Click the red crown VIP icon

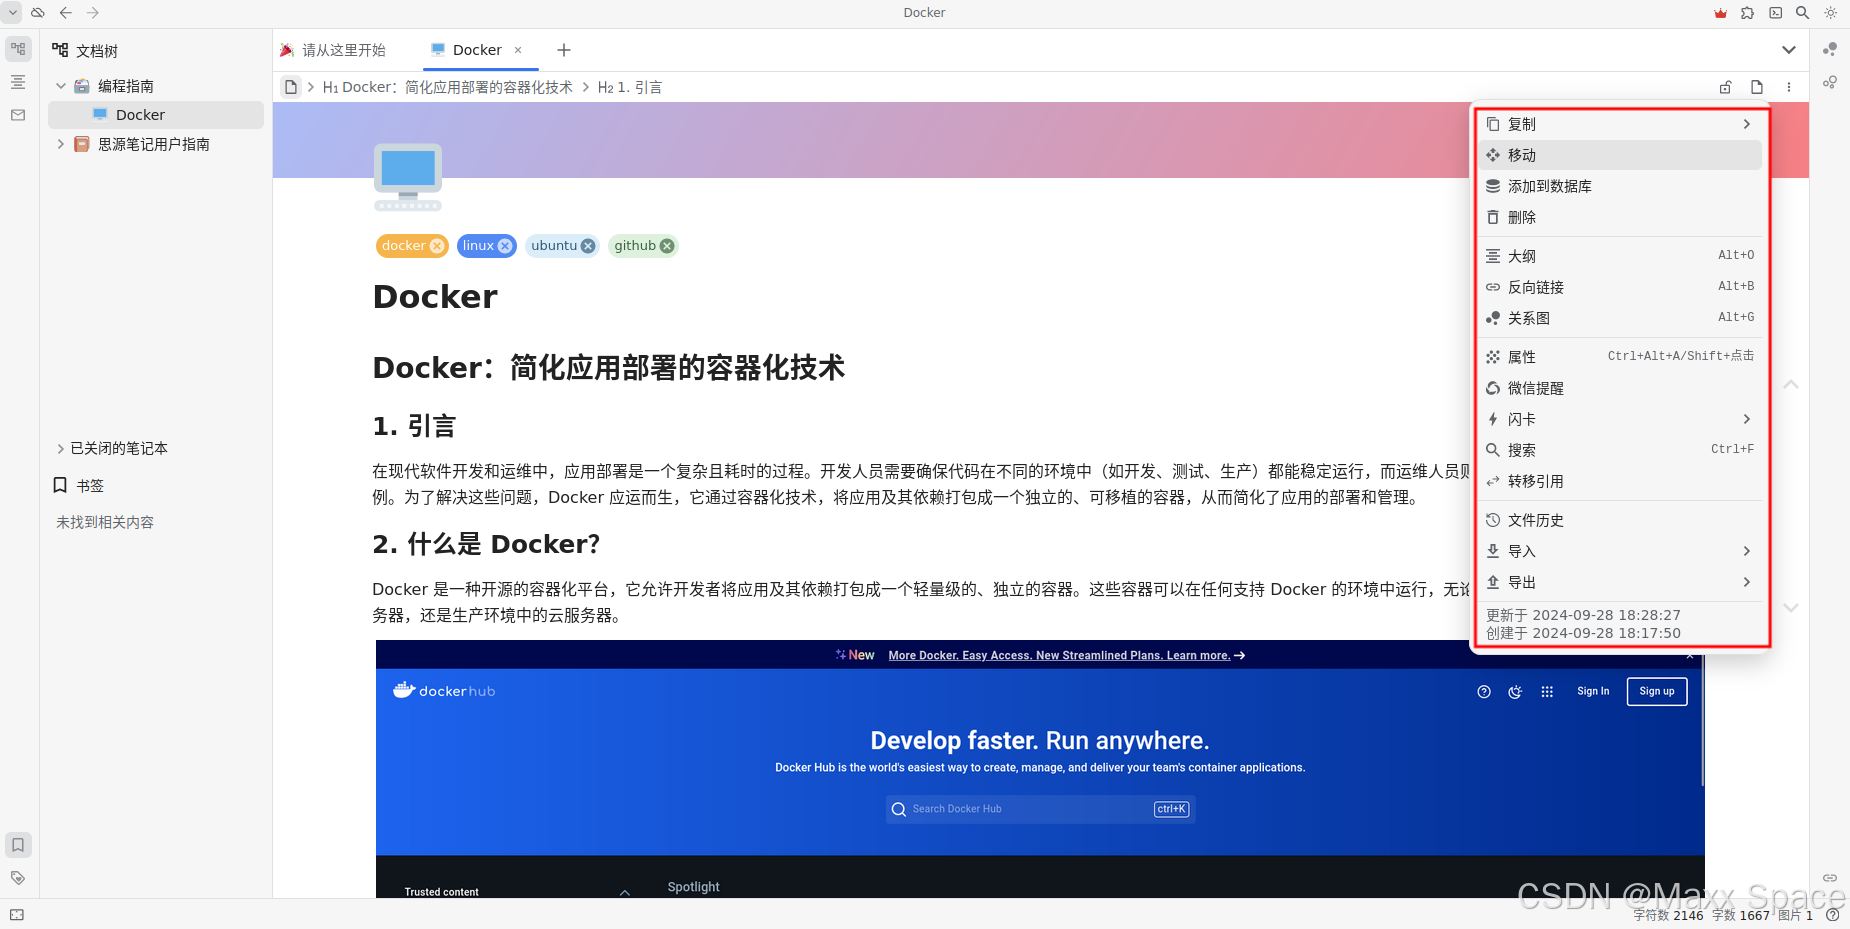tap(1720, 13)
